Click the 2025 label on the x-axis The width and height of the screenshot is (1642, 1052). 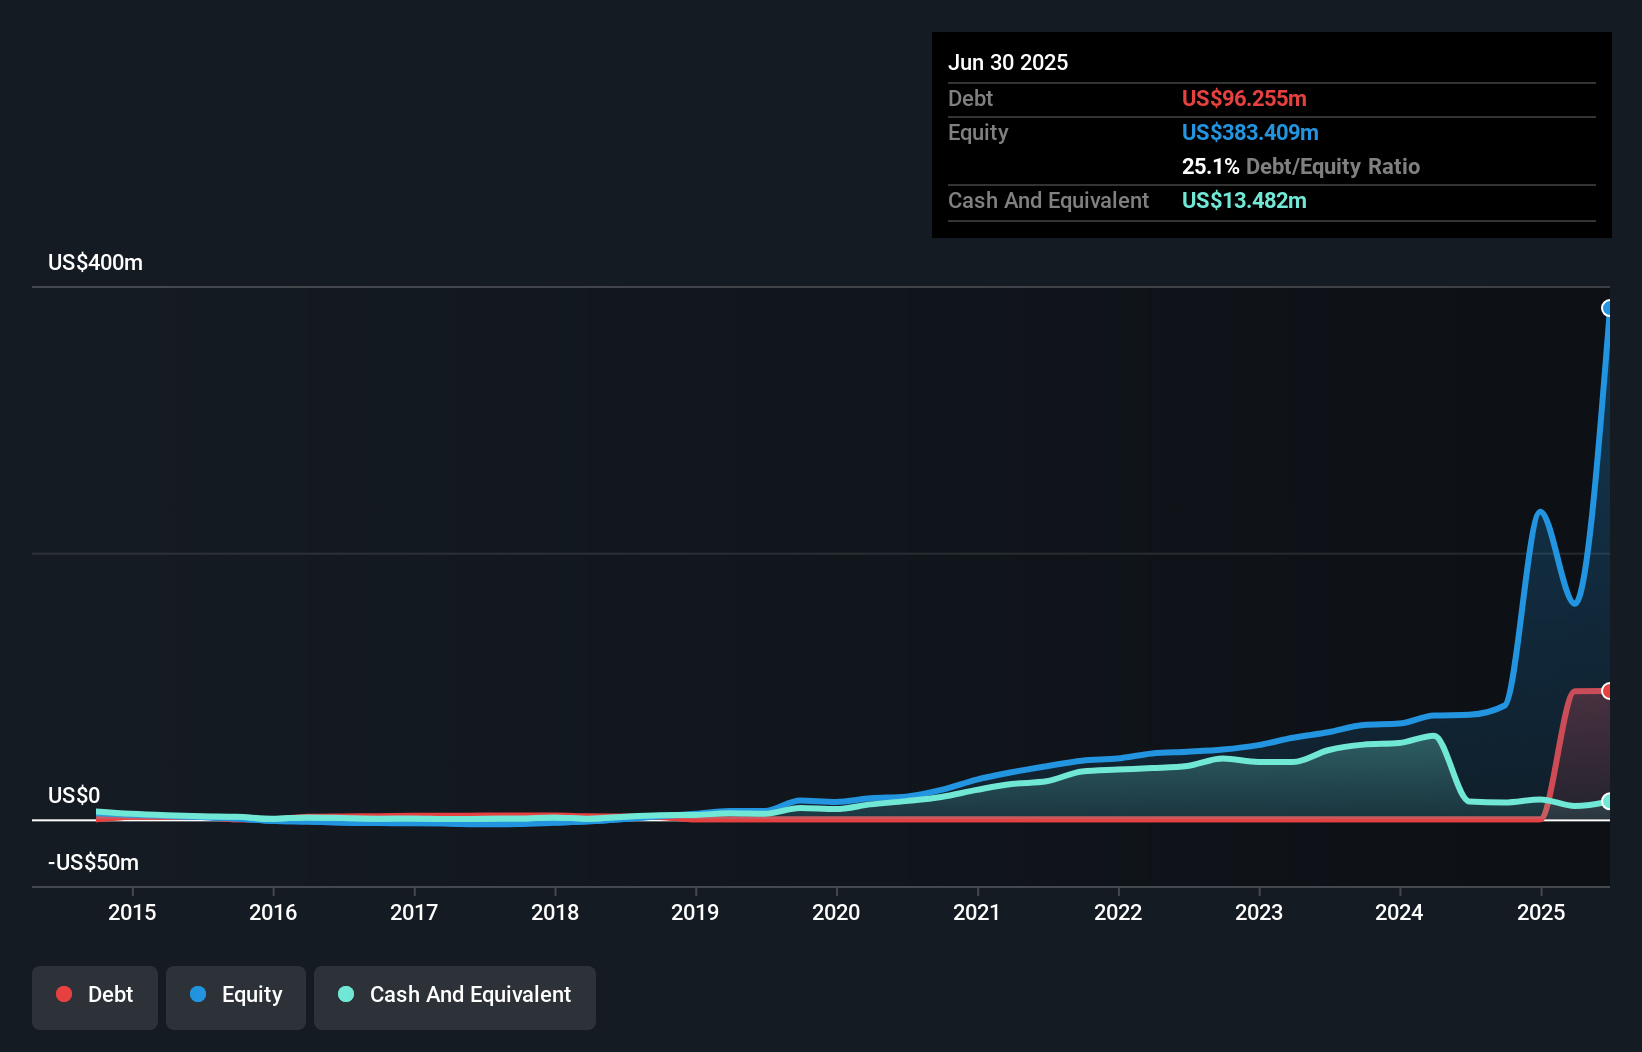(1540, 912)
